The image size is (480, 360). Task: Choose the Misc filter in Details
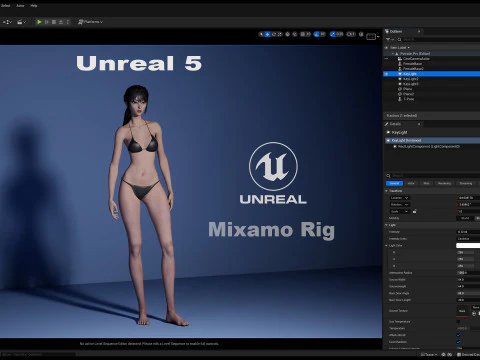(x=426, y=183)
